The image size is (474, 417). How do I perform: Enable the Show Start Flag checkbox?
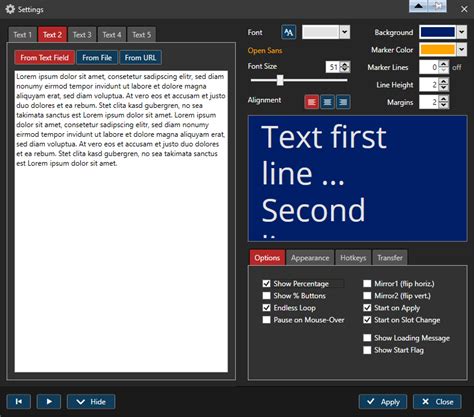(367, 350)
